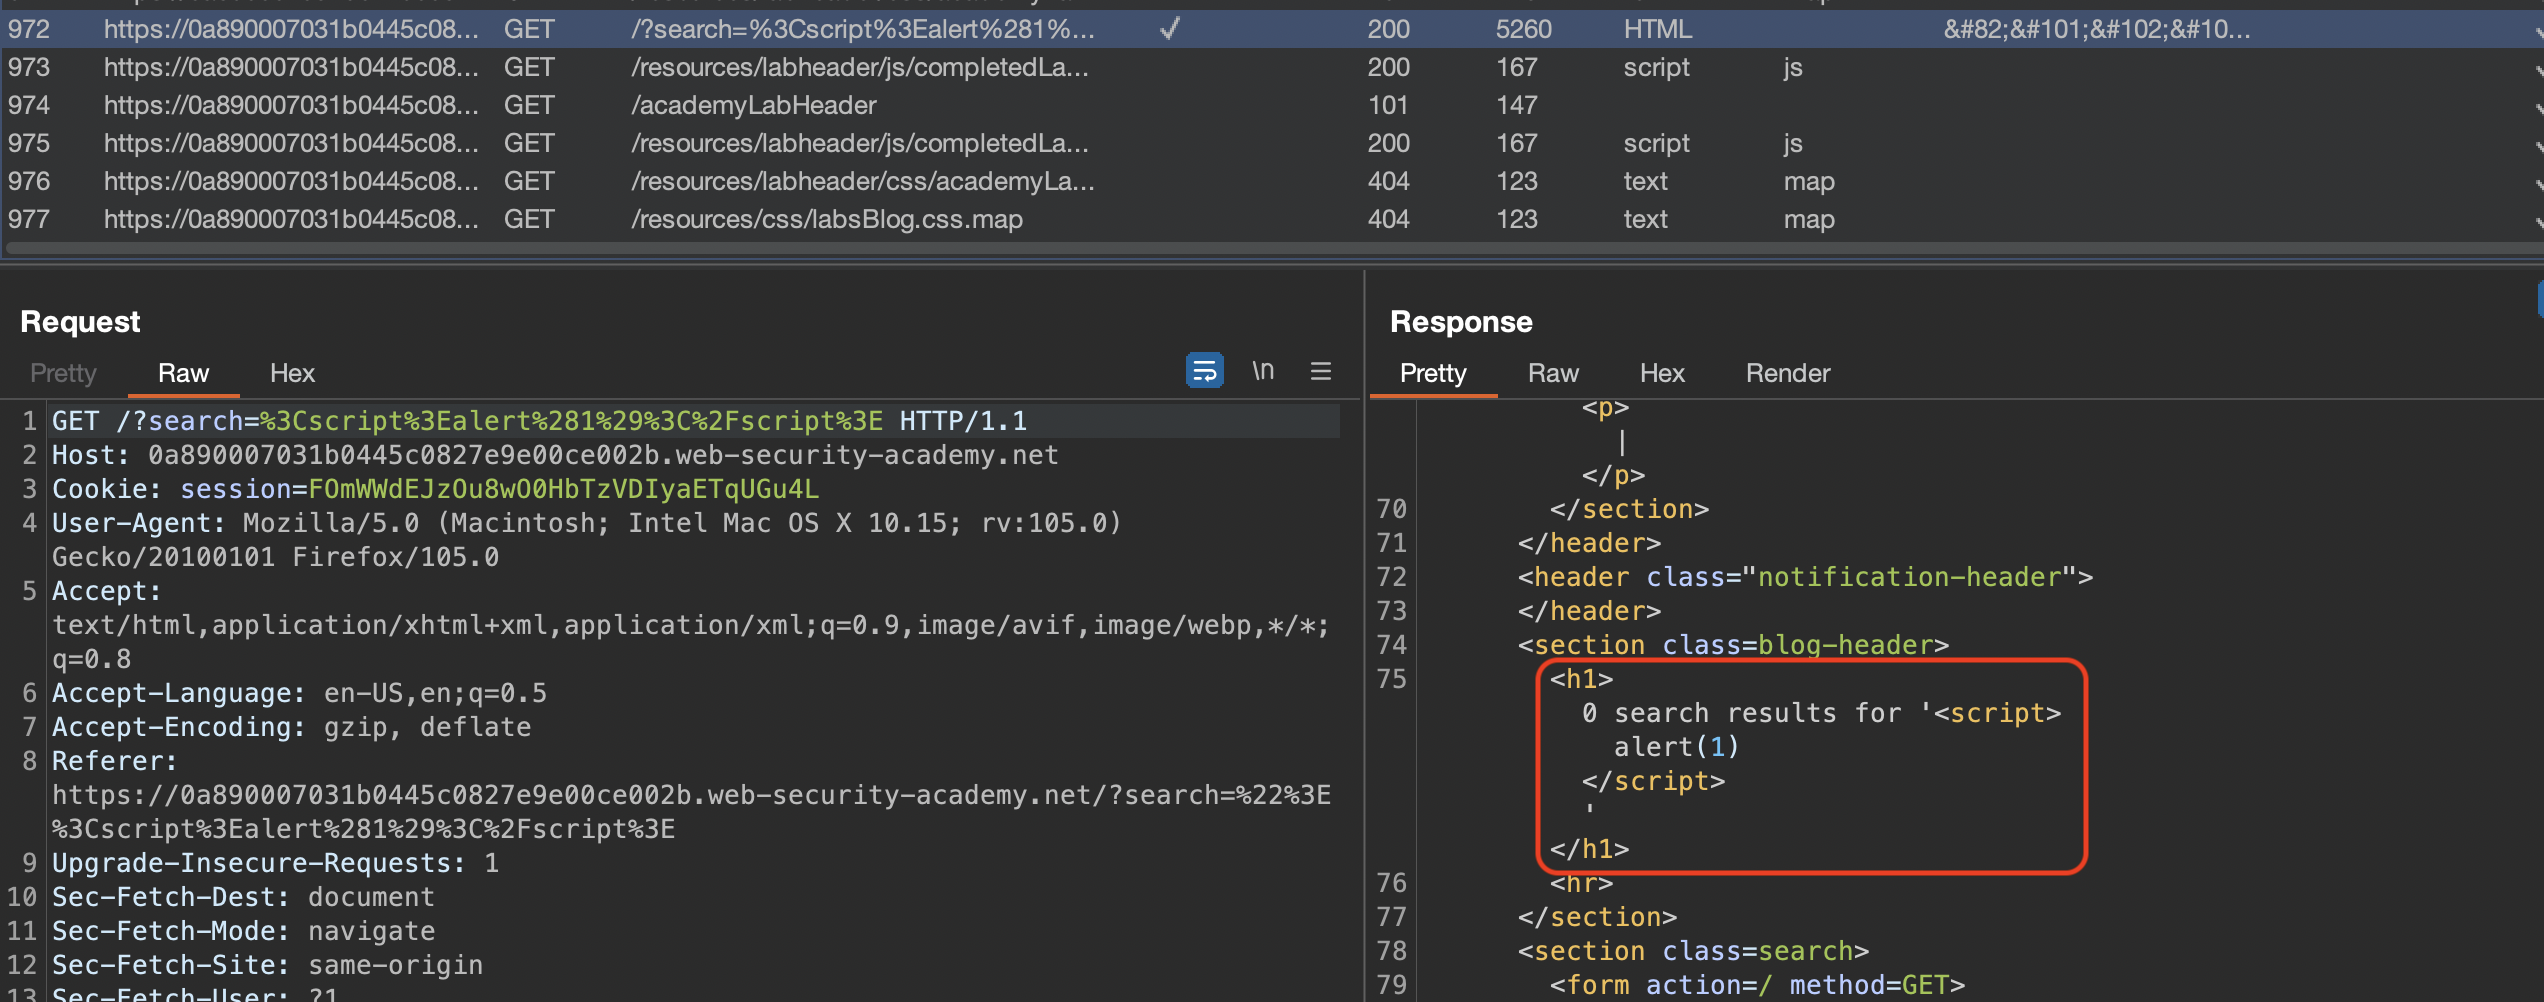Select history row 972 with script search
Image resolution: width=2544 pixels, height=1002 pixels.
tap(860, 30)
